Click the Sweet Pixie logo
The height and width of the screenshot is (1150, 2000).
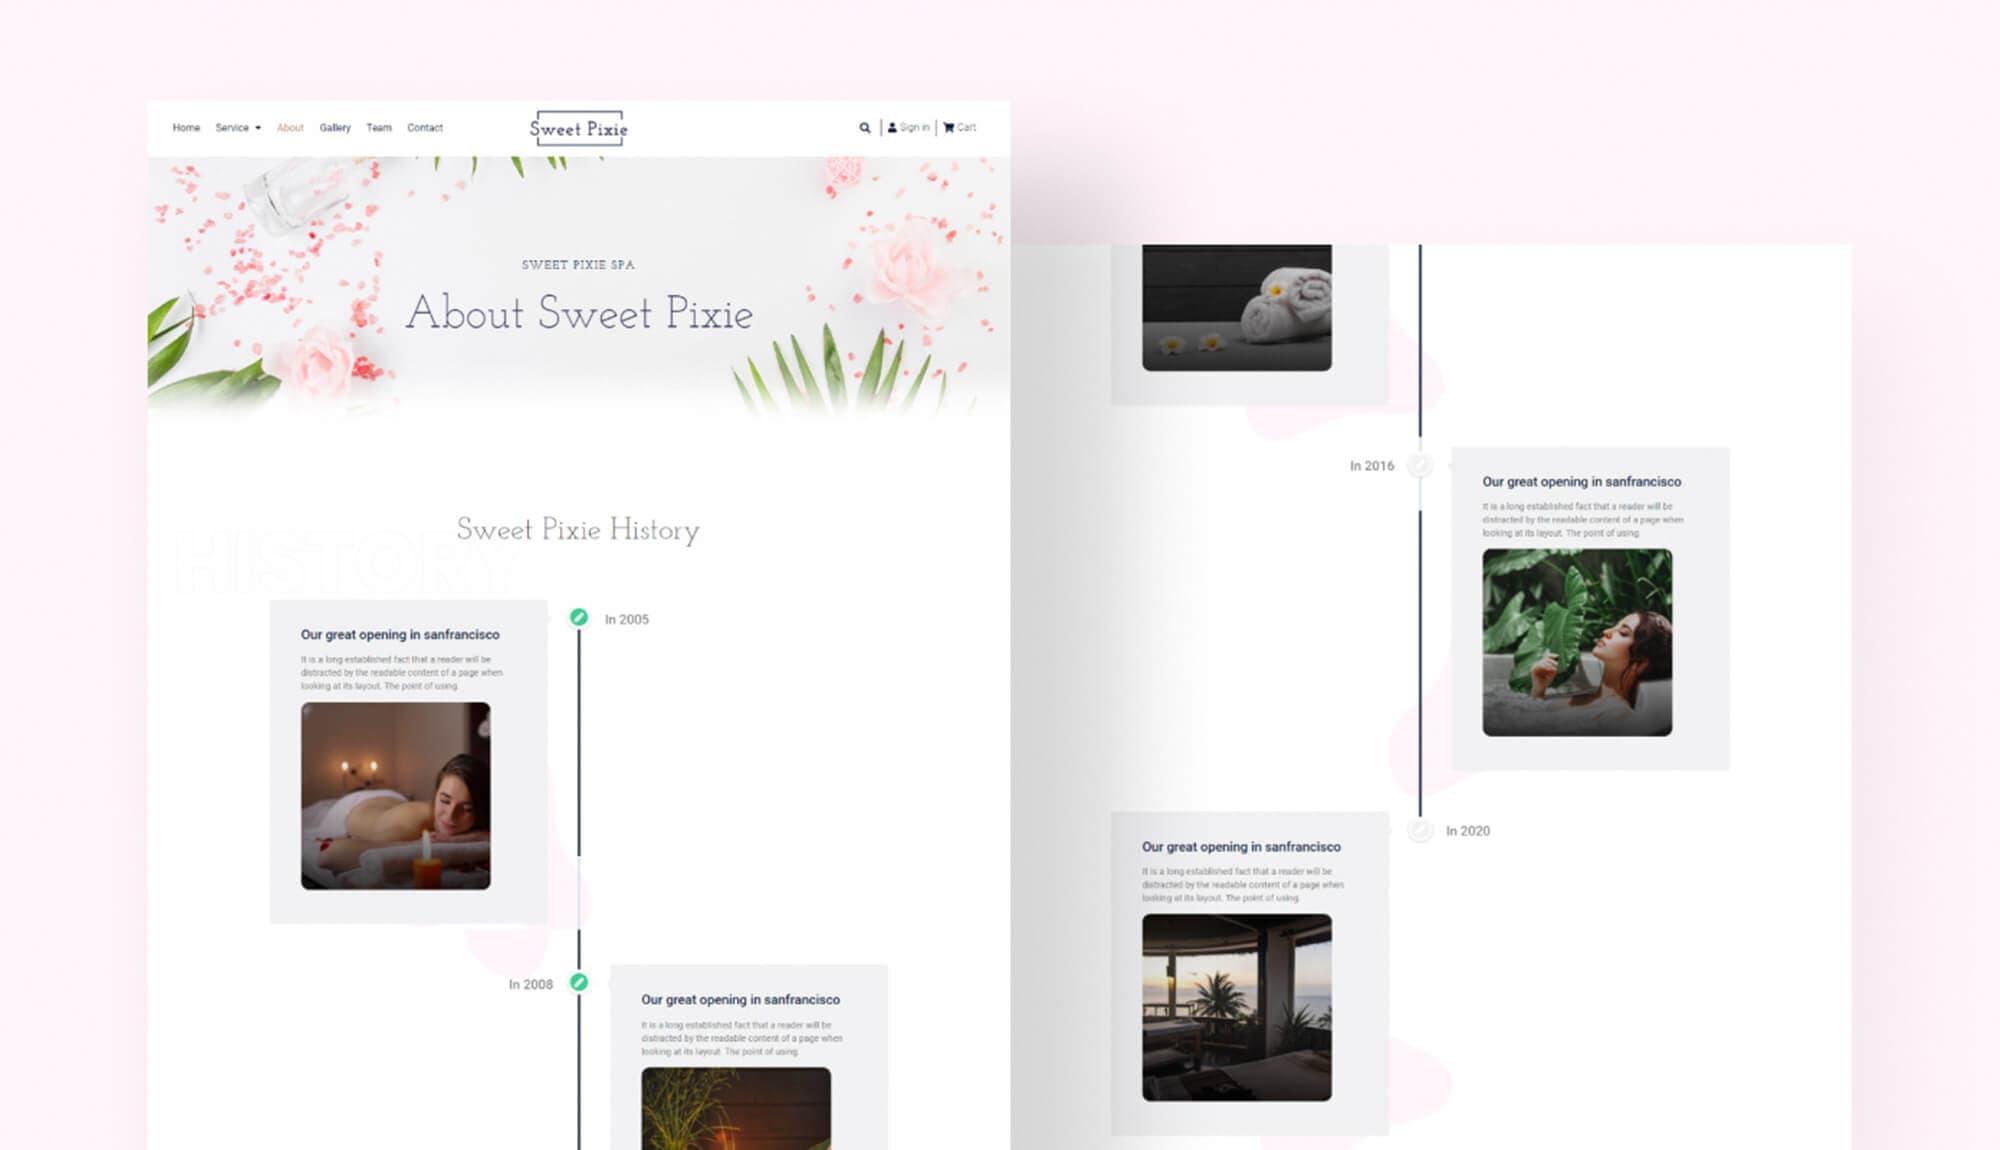[x=578, y=129]
